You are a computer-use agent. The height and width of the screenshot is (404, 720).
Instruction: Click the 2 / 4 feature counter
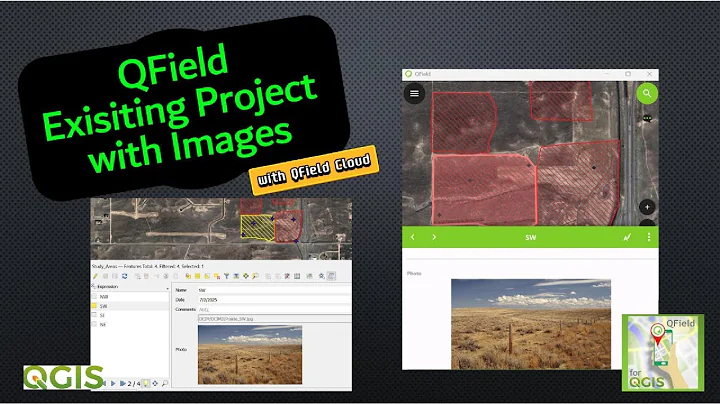pyautogui.click(x=134, y=383)
